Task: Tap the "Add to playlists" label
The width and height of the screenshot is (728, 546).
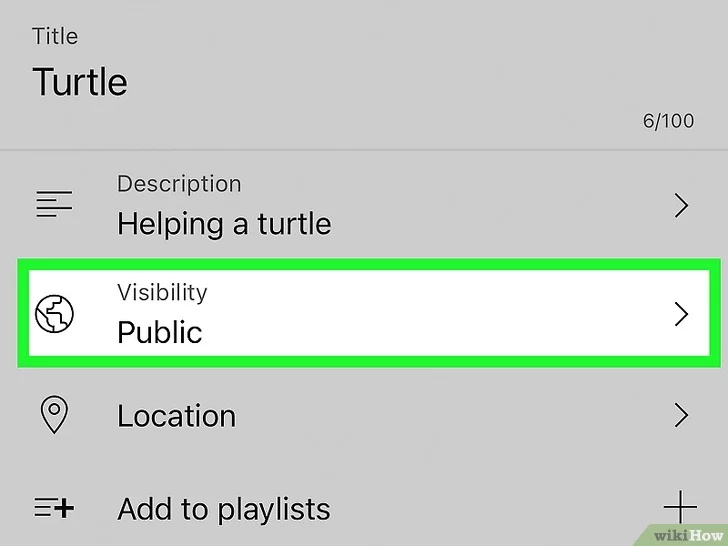Action: (223, 509)
